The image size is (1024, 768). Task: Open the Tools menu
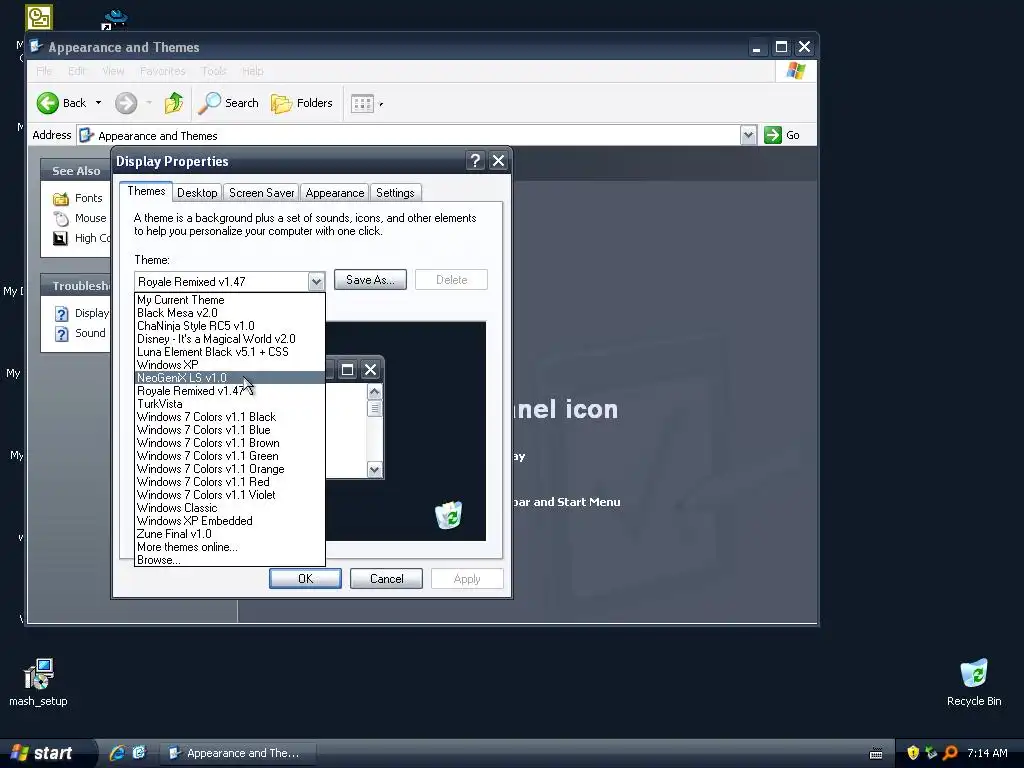click(x=214, y=71)
